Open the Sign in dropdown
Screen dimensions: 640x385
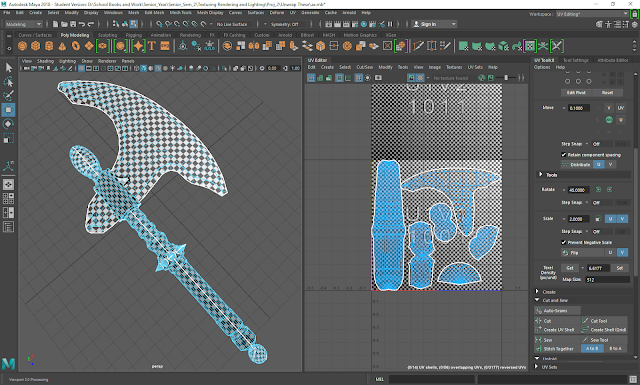click(x=434, y=24)
